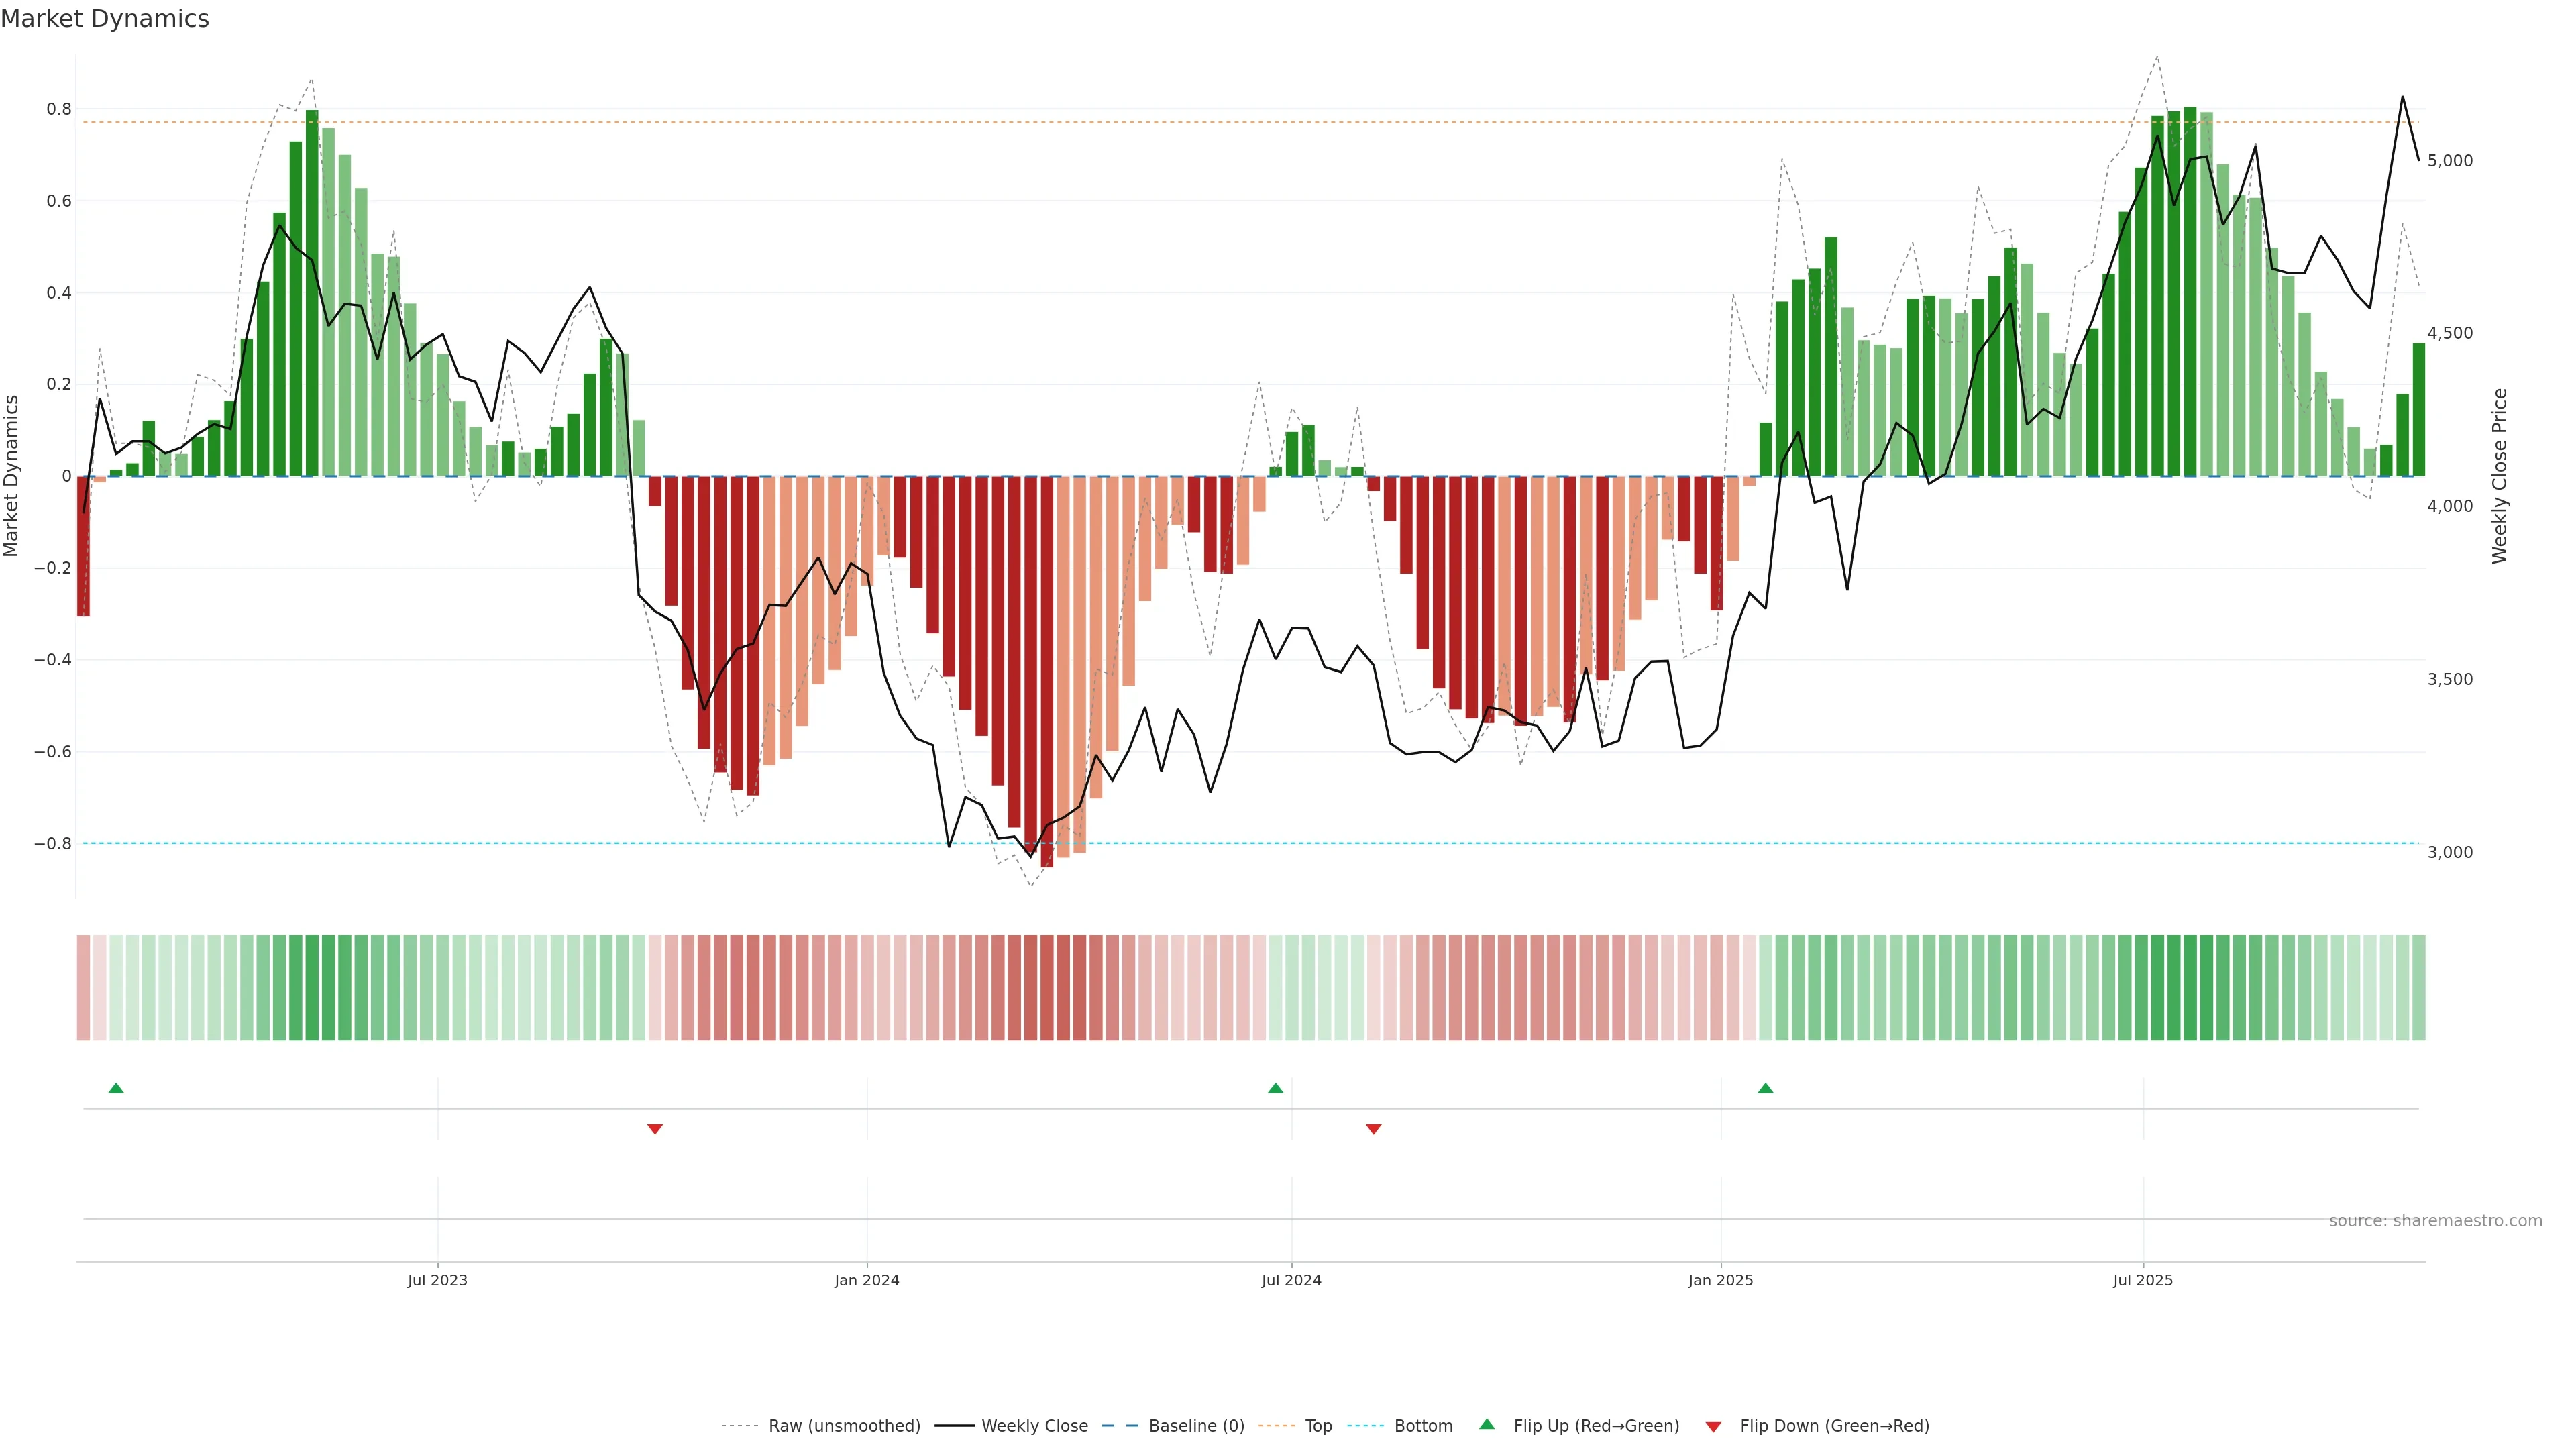
Task: Click the green flip-up marker after Jan 2025
Action: (1765, 1088)
